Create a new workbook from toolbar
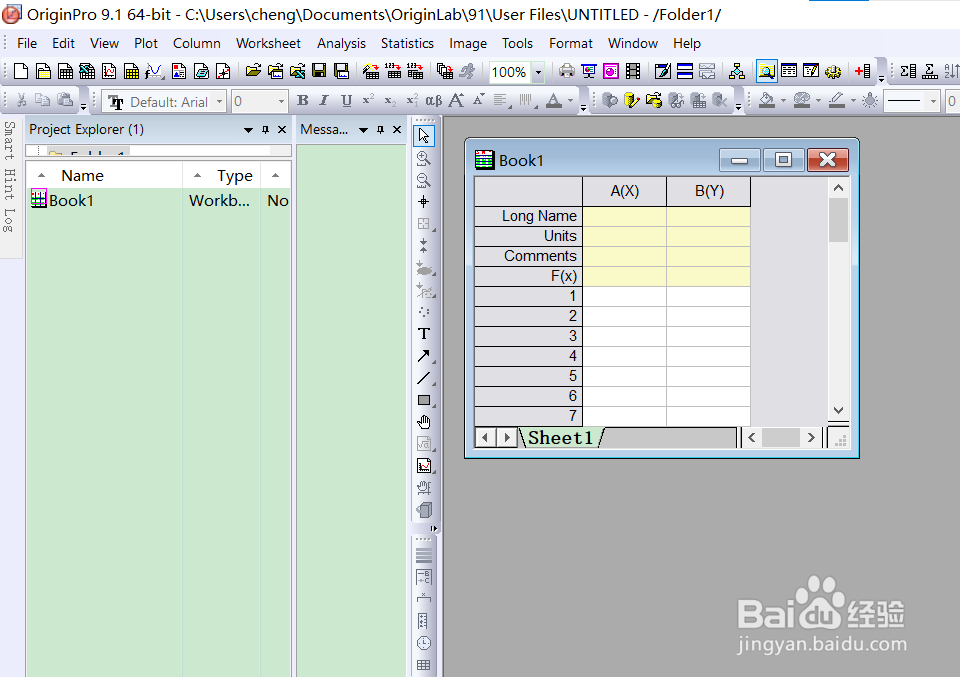The width and height of the screenshot is (960, 677). click(65, 72)
